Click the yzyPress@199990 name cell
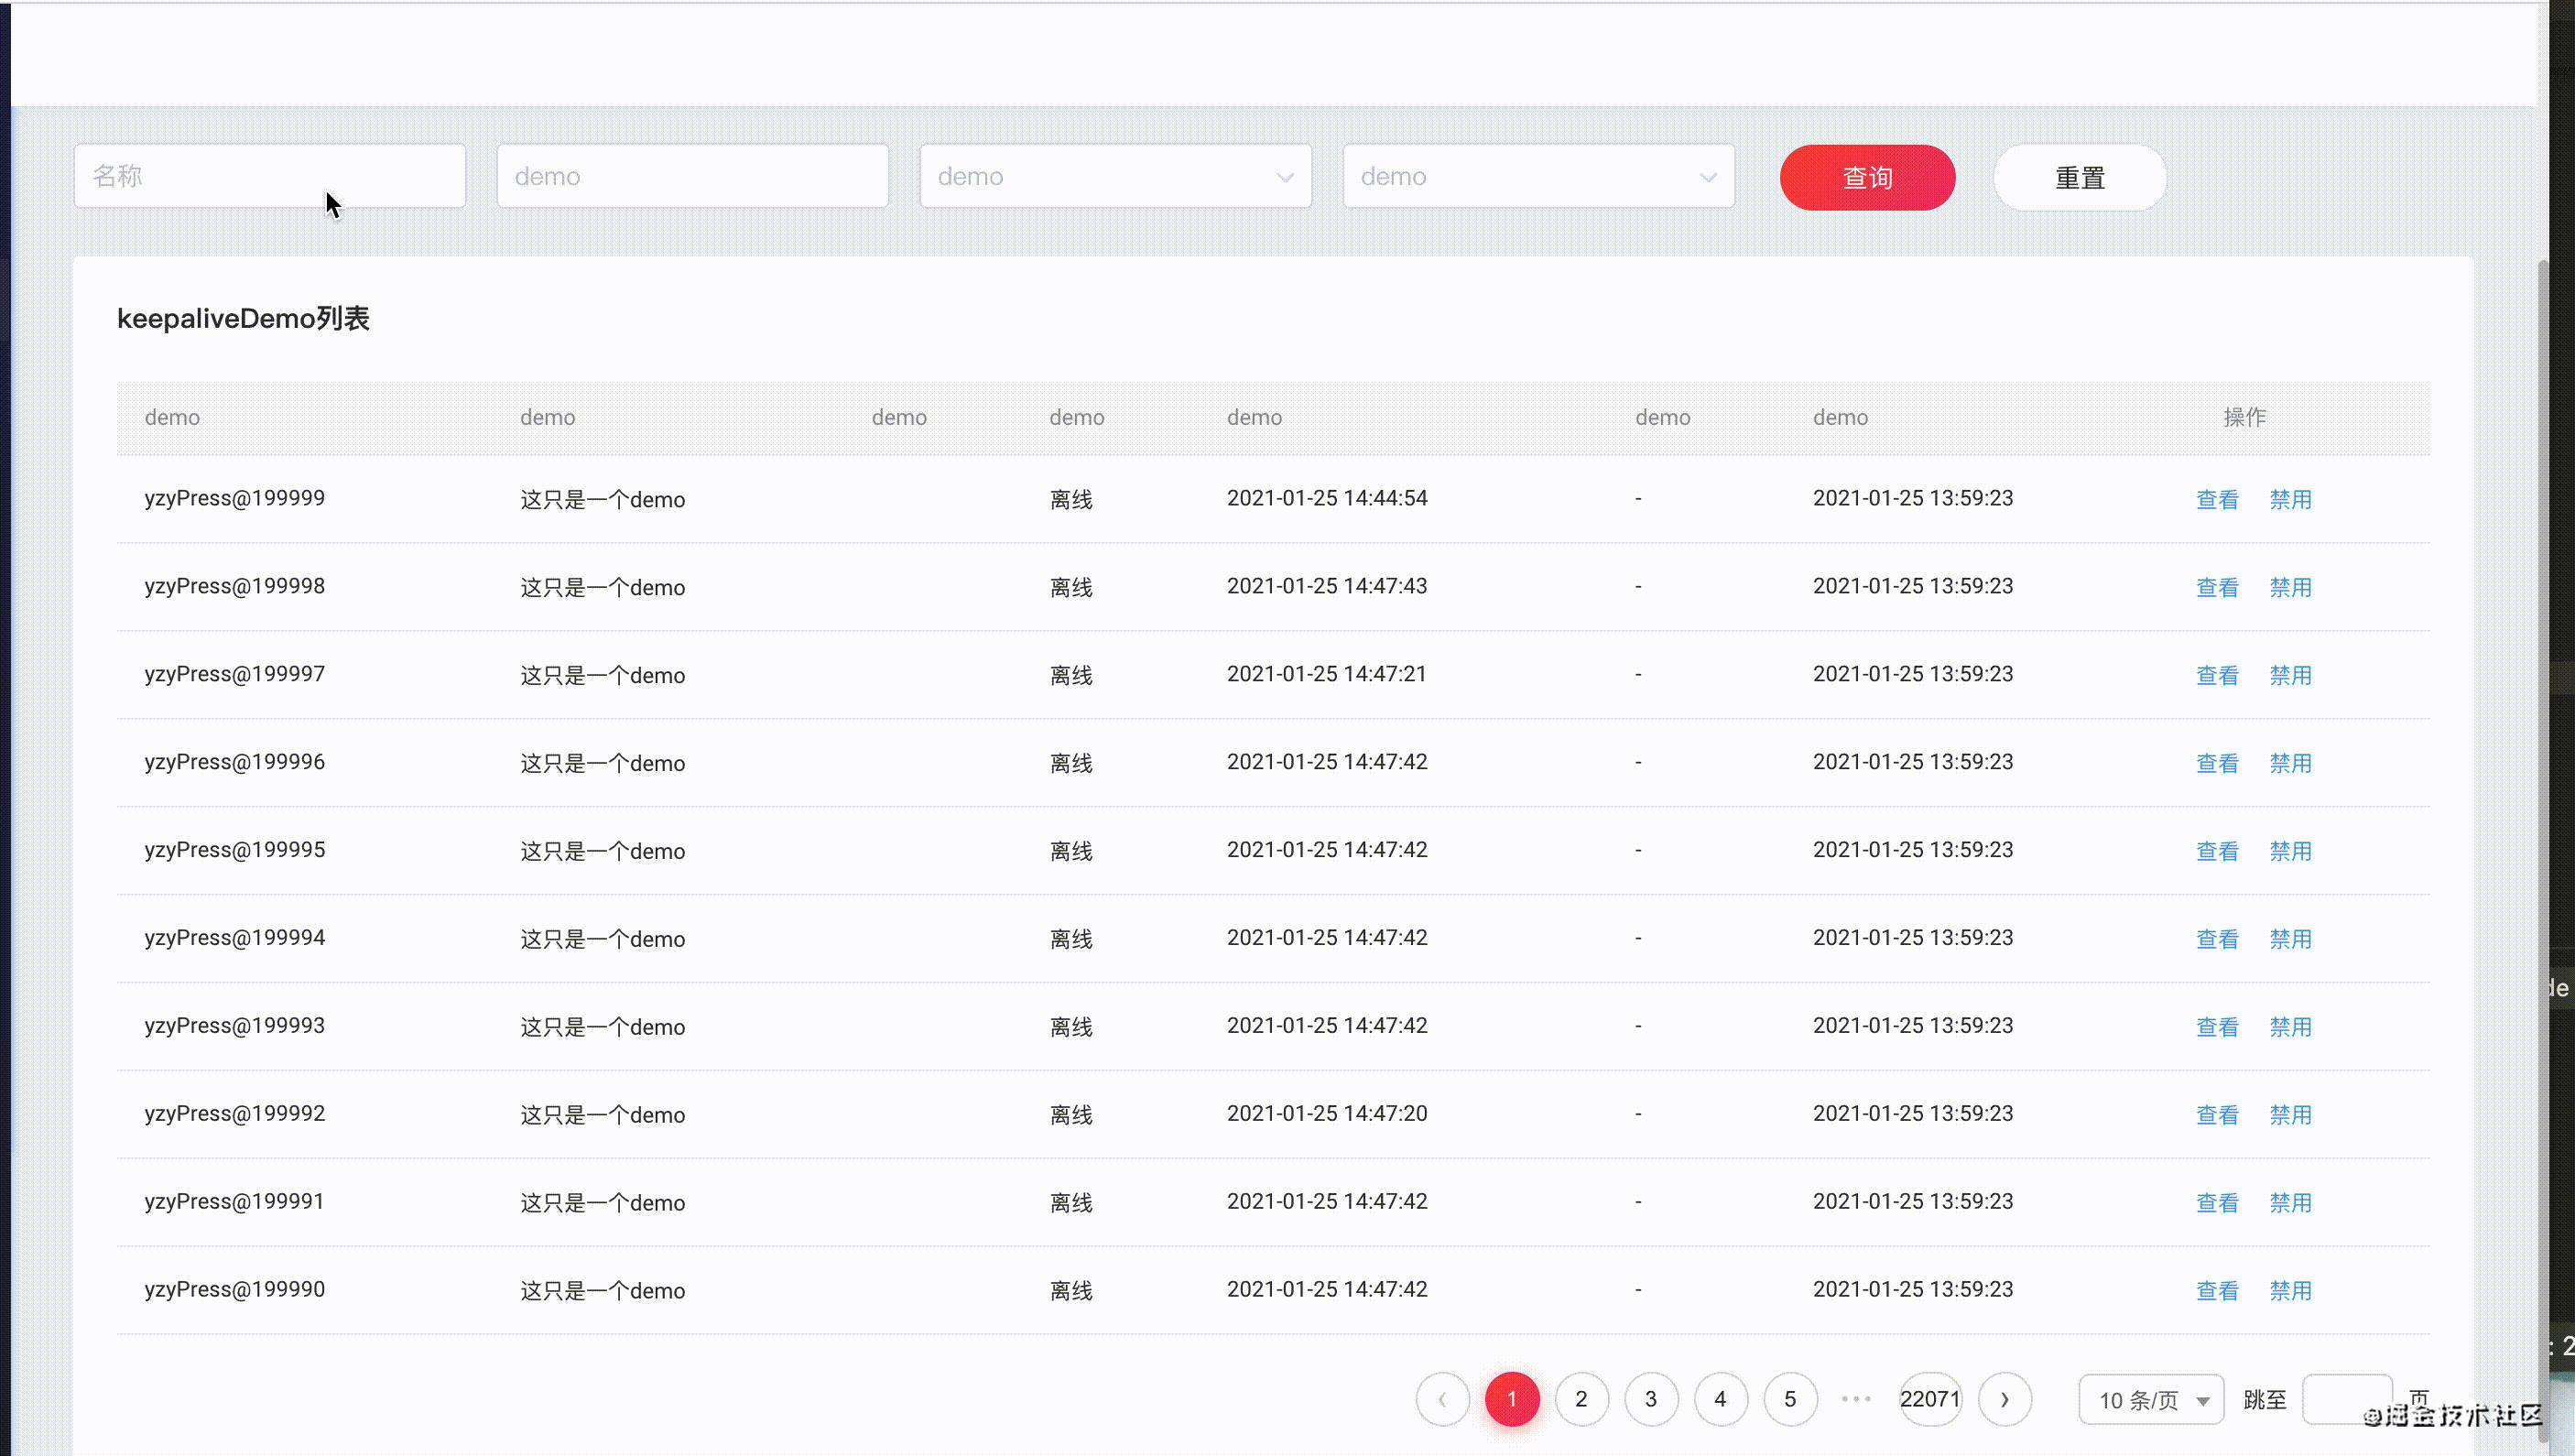 pos(235,1290)
